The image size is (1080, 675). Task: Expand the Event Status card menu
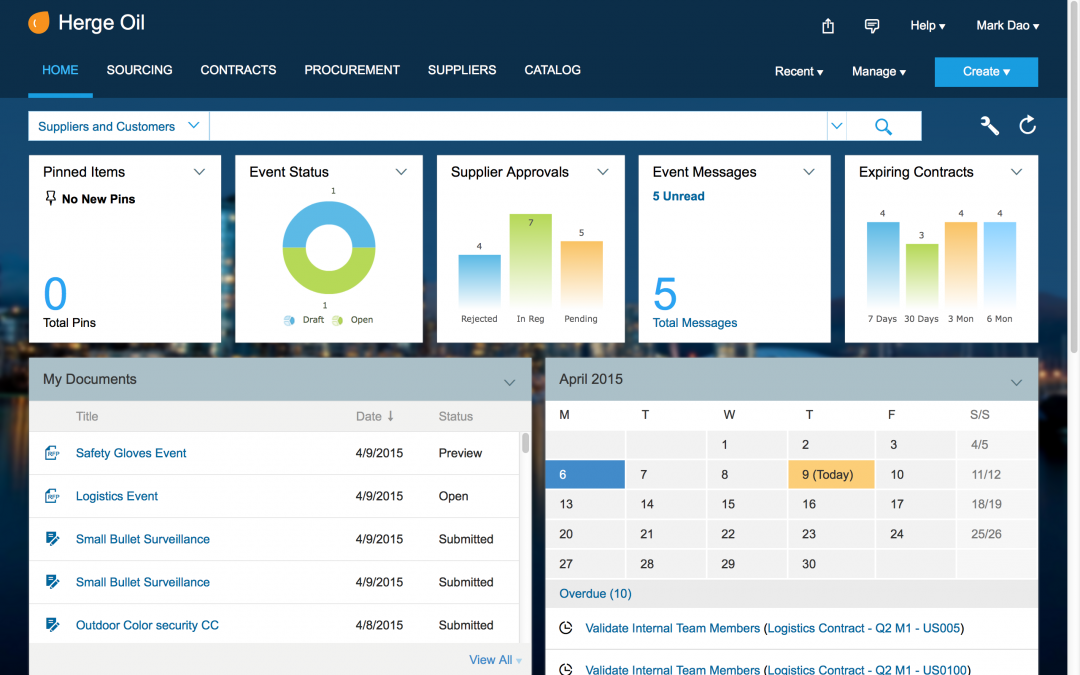[x=401, y=172]
